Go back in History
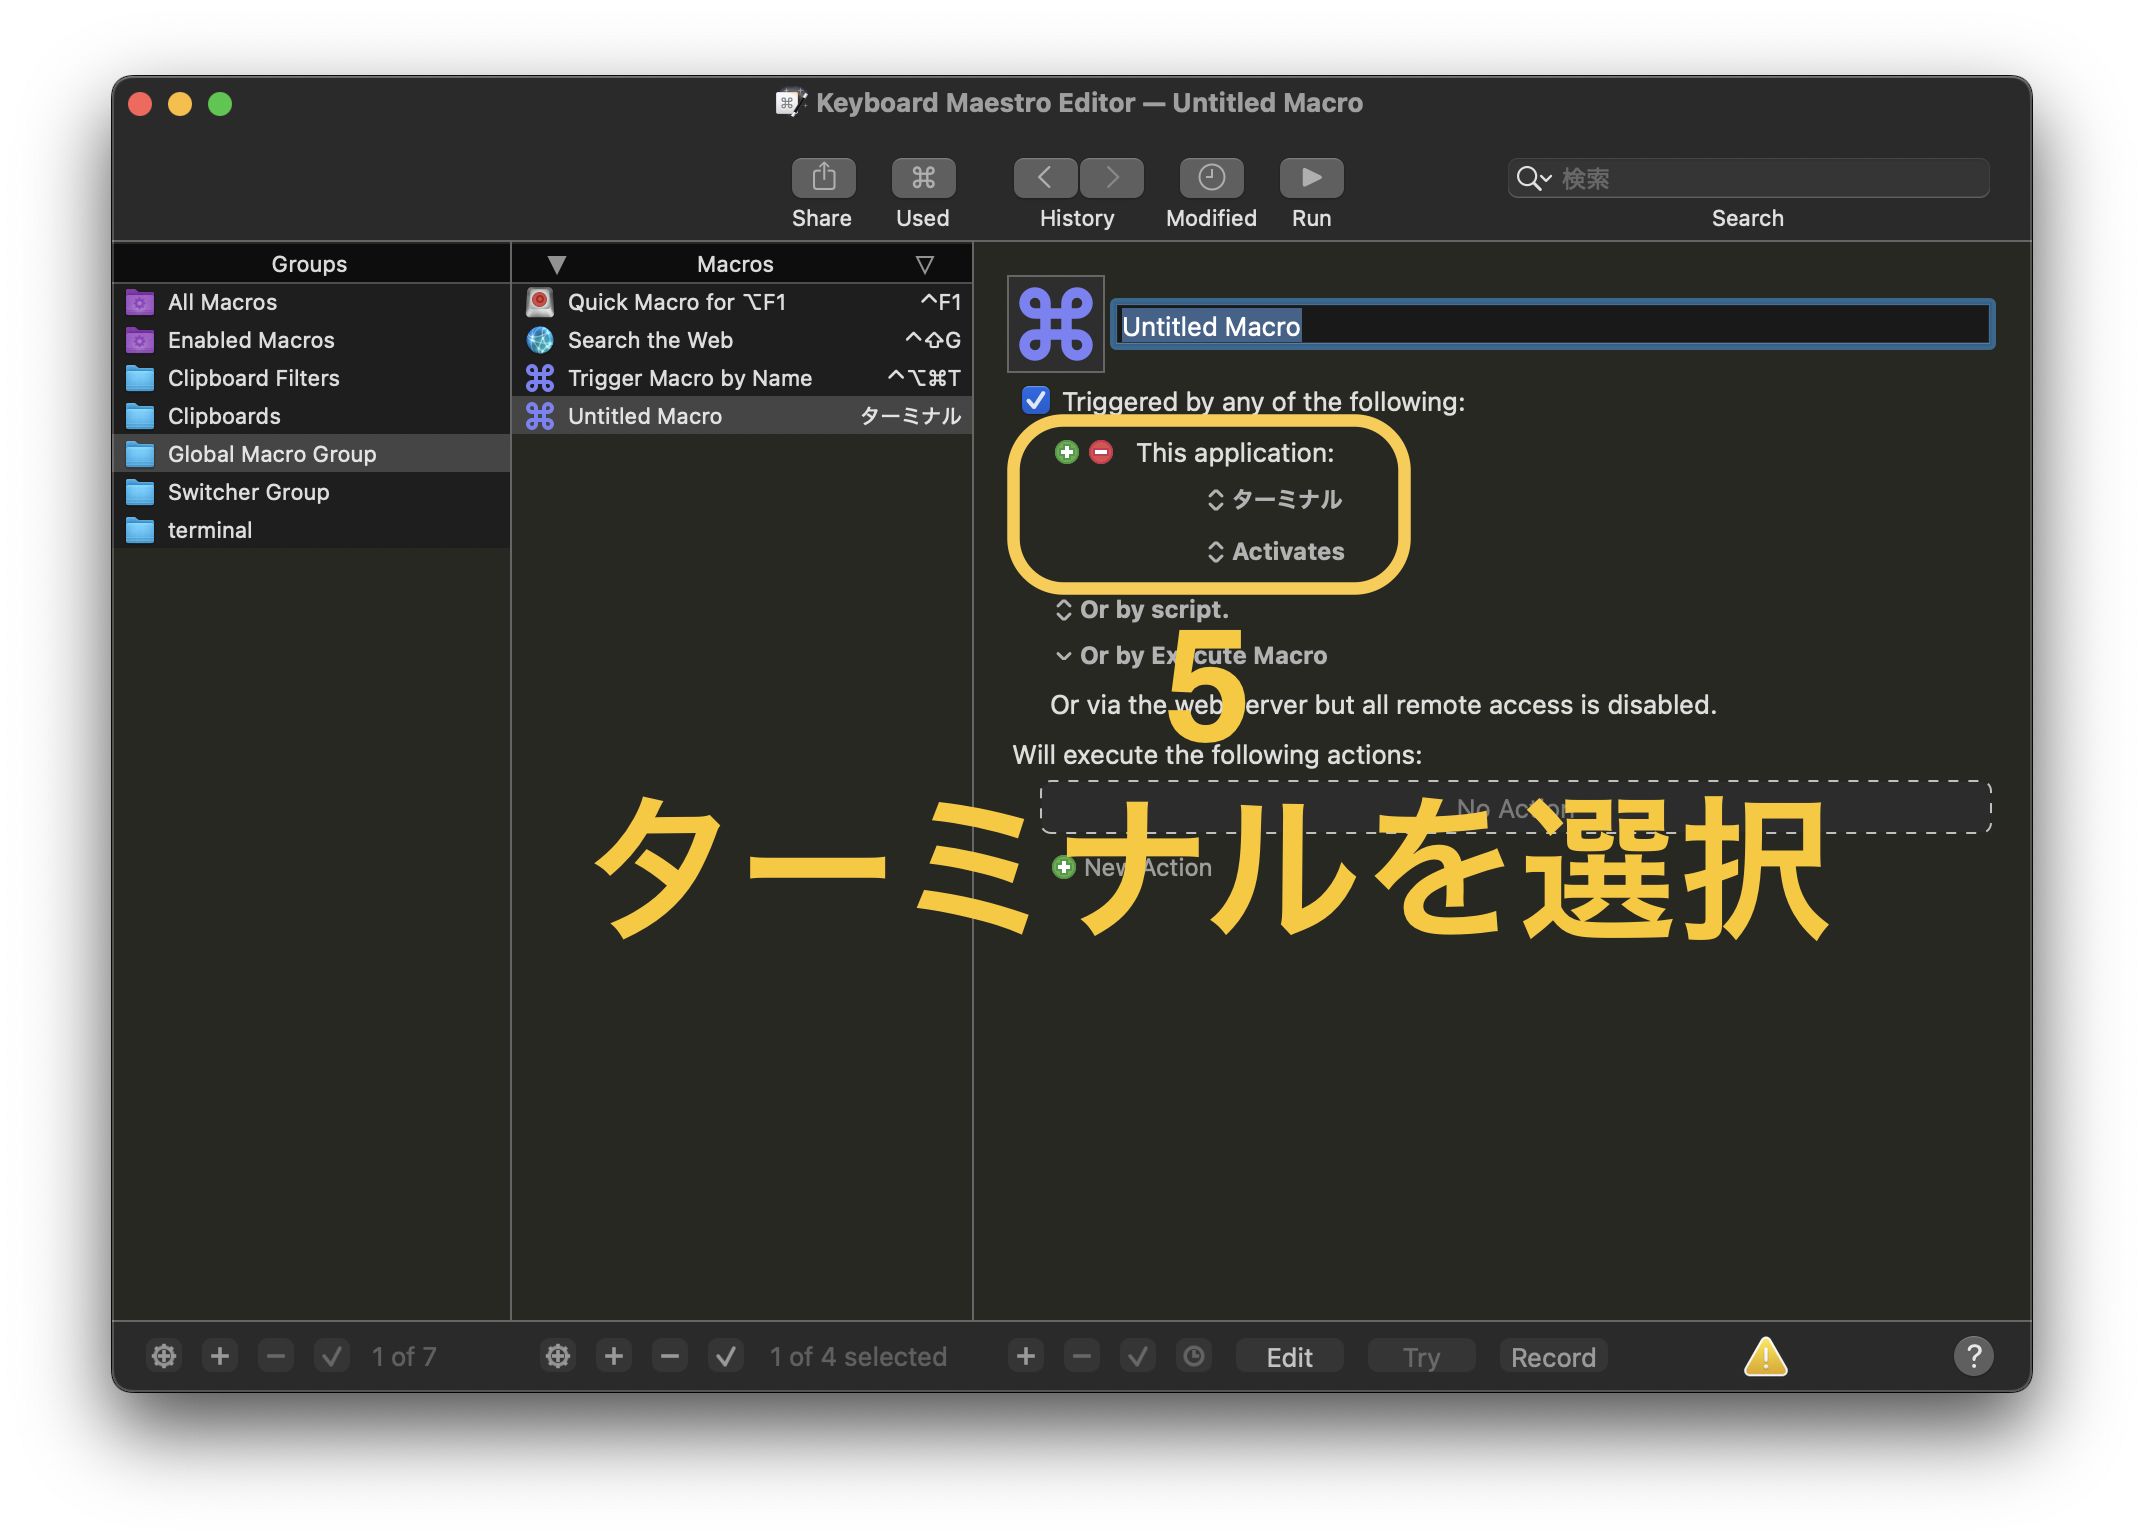 [1045, 178]
